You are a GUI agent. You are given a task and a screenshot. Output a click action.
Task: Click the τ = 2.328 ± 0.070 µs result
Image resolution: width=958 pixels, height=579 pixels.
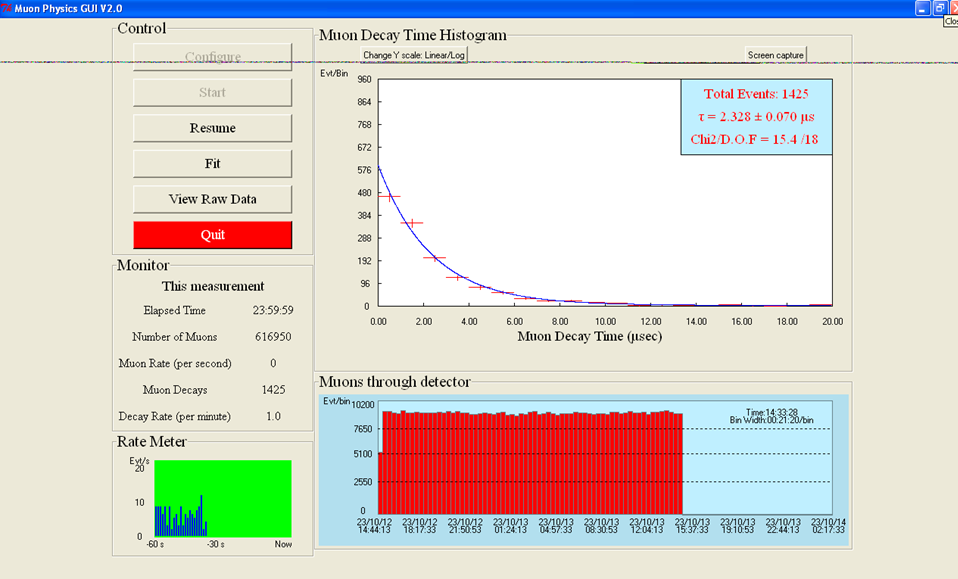click(x=756, y=117)
